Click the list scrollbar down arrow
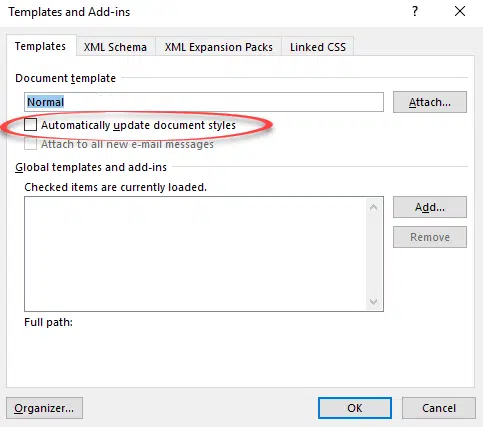Viewport: 483px width, 427px height. (x=374, y=301)
